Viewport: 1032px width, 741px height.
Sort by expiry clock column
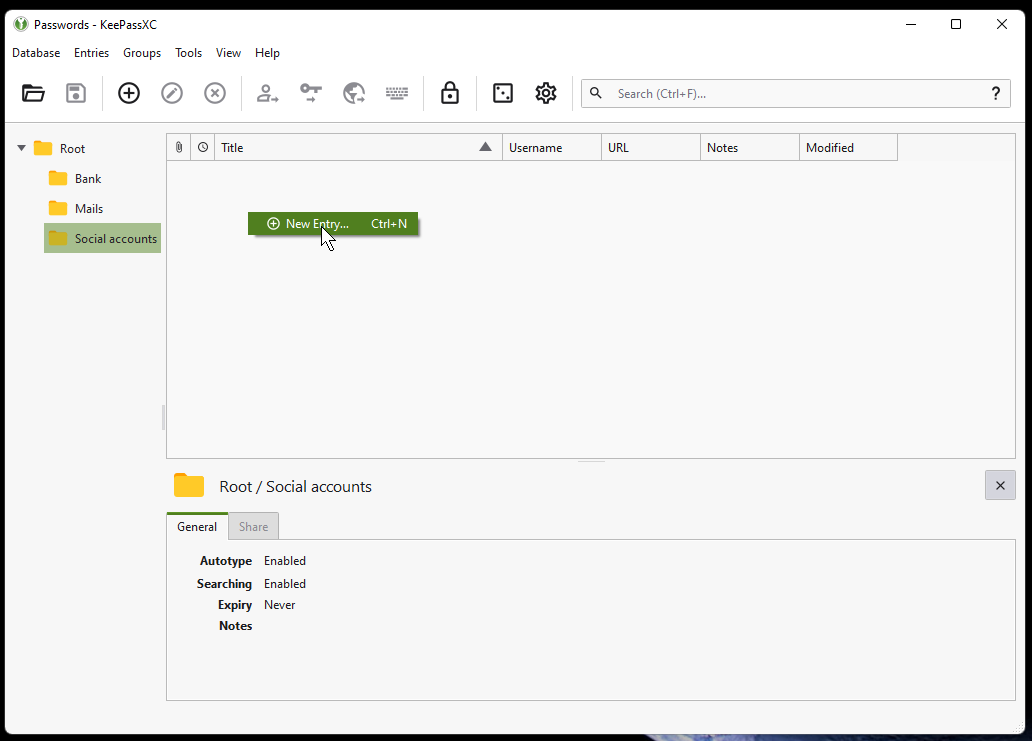203,147
